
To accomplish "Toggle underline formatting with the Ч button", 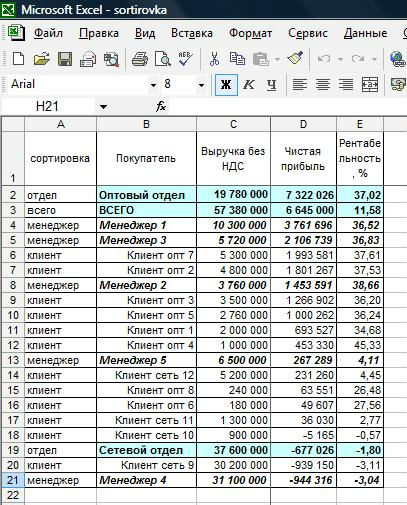I will [x=272, y=85].
